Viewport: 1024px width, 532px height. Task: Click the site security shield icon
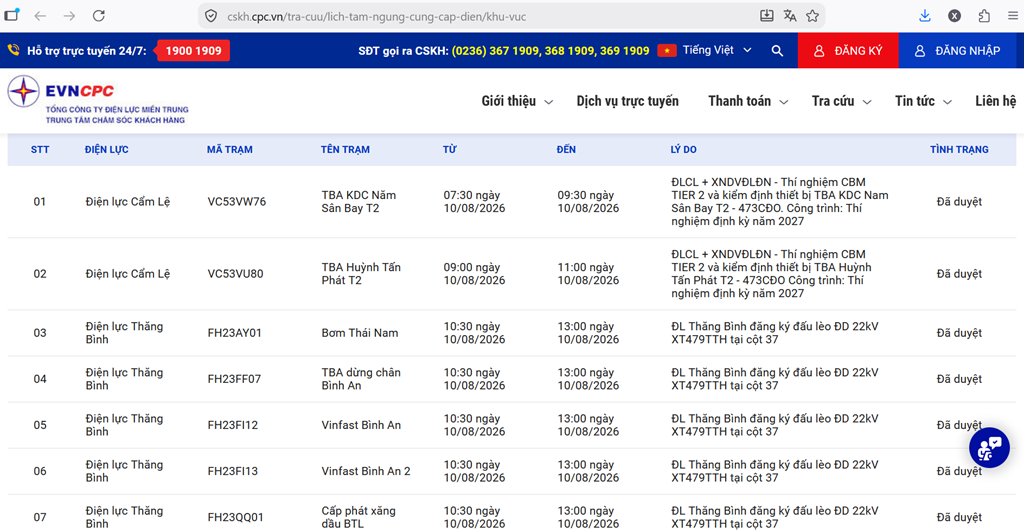click(211, 16)
